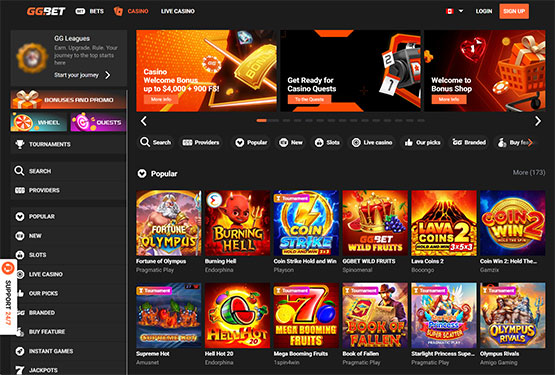Click the Providers filter chip
This screenshot has height=375, width=555.
[x=201, y=142]
